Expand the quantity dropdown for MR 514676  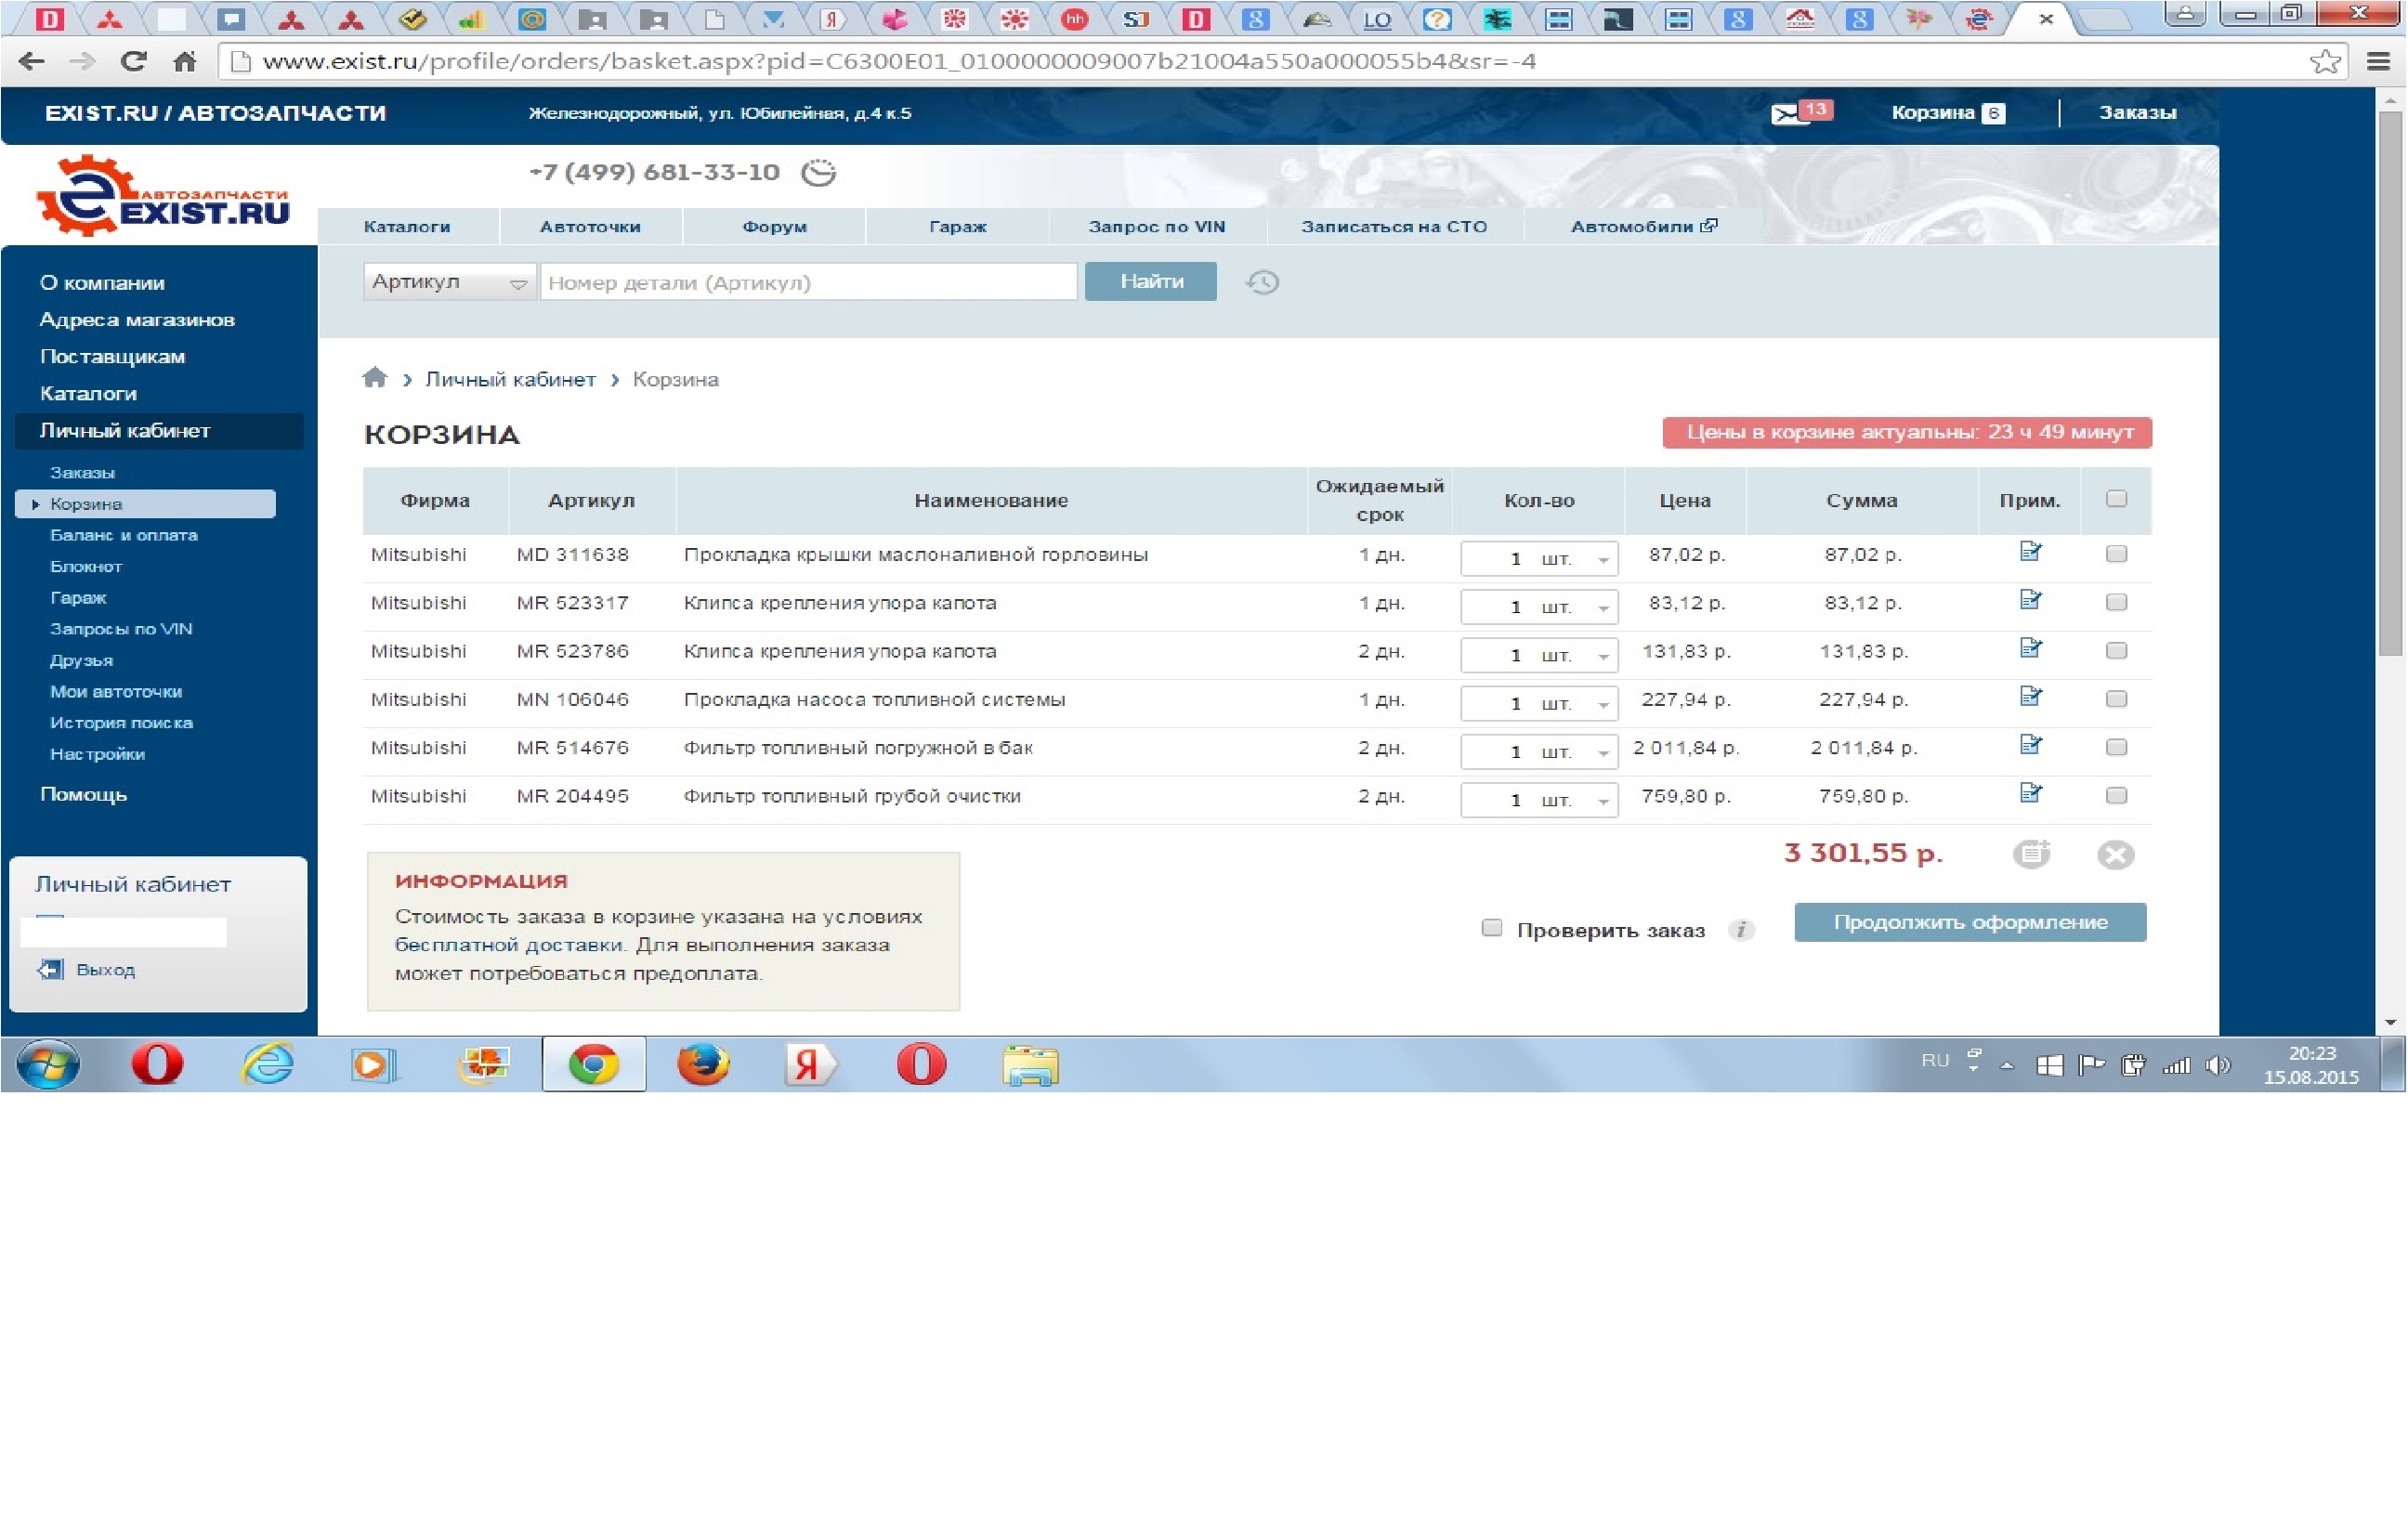1603,752
